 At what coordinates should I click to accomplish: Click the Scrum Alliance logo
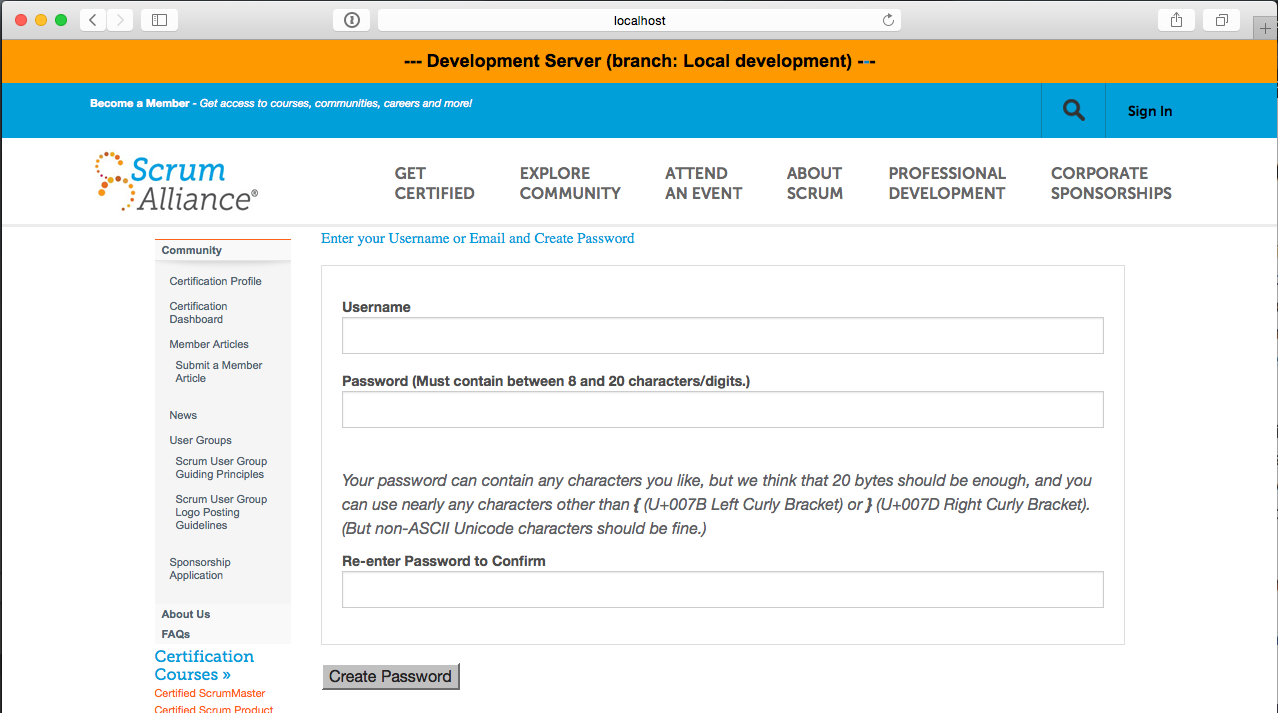point(177,182)
